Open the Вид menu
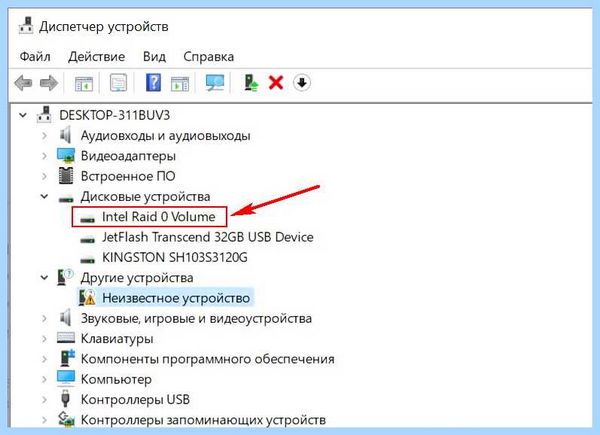The width and height of the screenshot is (600, 435). tap(154, 57)
